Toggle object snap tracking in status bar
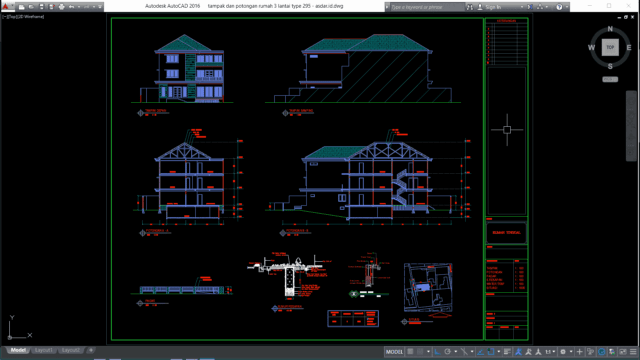Image resolution: width=640 pixels, height=360 pixels. click(480, 352)
